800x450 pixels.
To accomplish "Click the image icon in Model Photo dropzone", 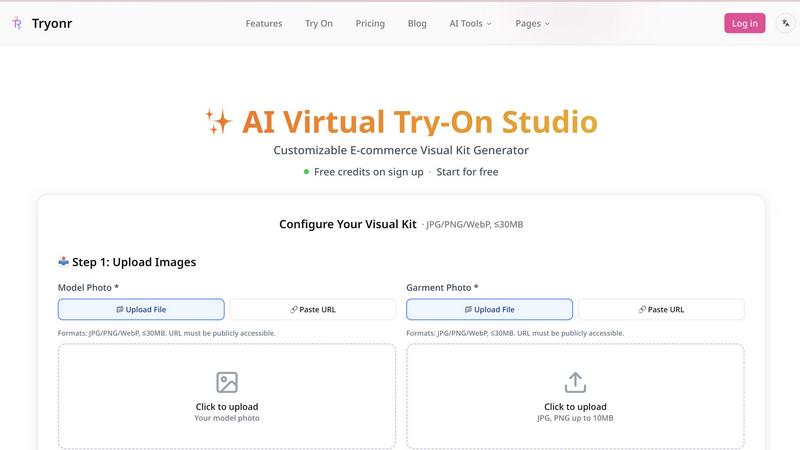I will point(227,382).
